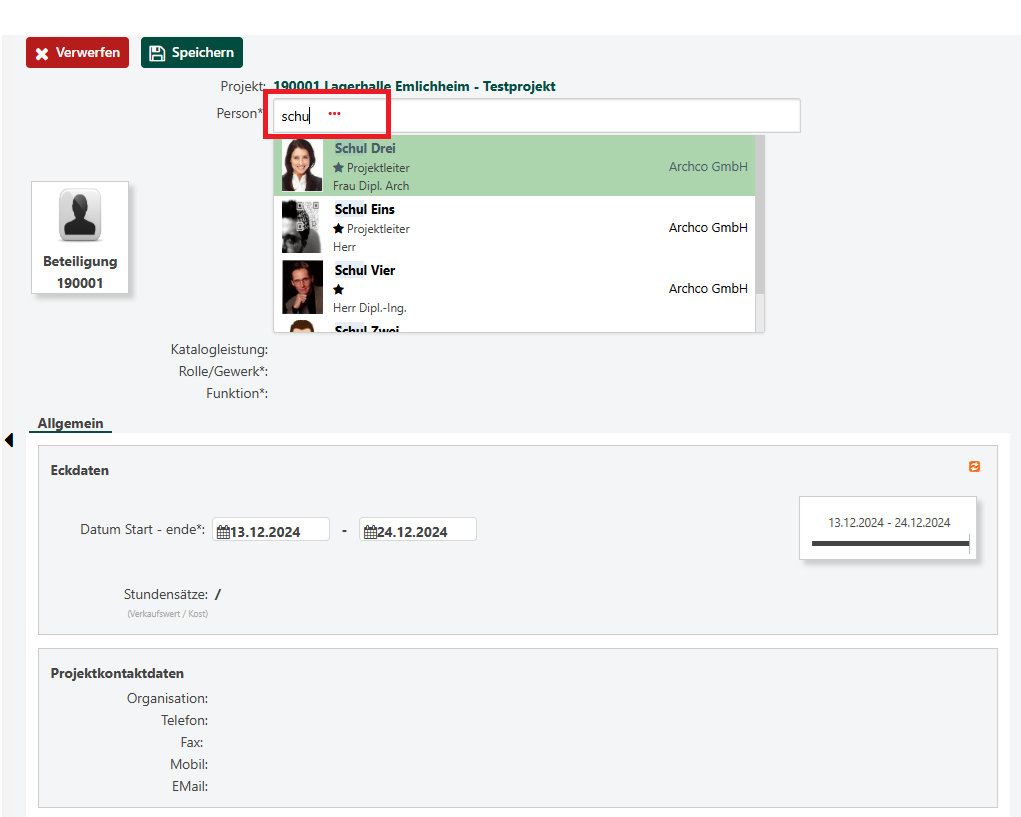
Task: Switch to the Allgemein tab
Action: 70,424
